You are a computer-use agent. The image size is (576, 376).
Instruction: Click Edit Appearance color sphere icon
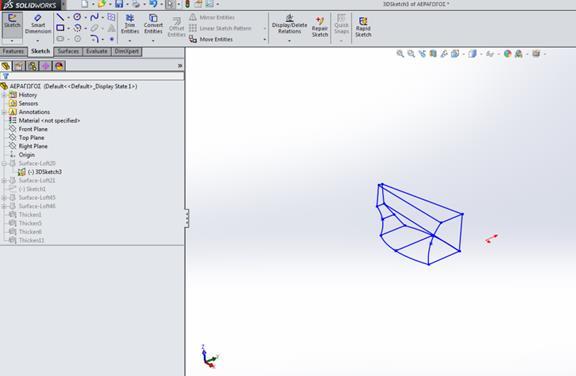tap(508, 54)
